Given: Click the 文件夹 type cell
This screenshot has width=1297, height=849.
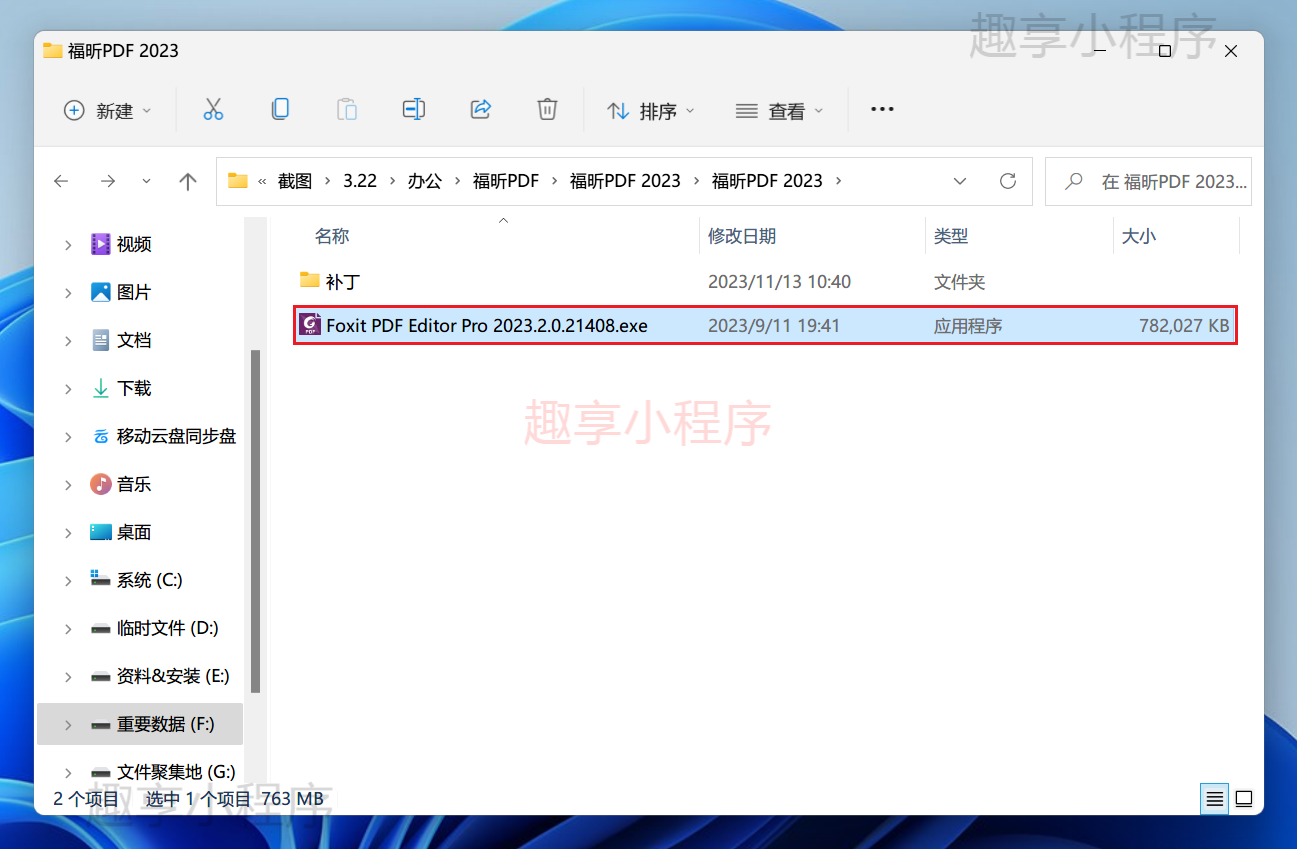Looking at the screenshot, I should [960, 282].
